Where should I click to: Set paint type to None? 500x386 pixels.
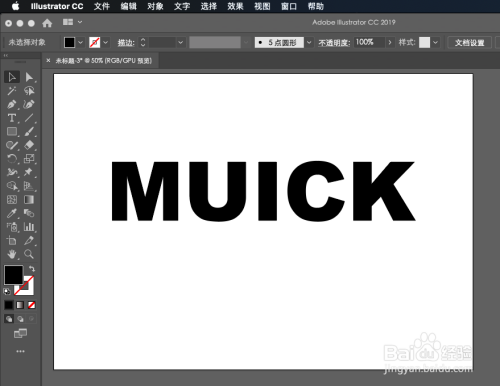[32, 305]
